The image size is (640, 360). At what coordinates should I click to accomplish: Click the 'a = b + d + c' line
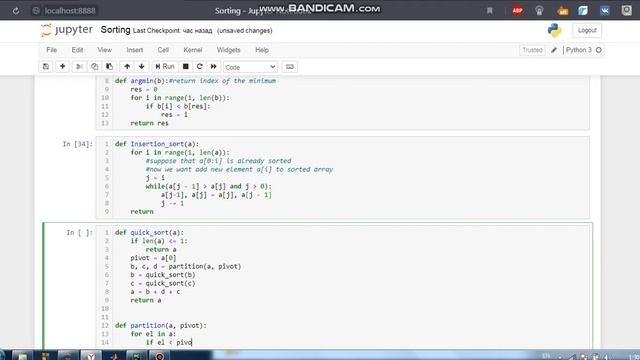[x=155, y=292]
